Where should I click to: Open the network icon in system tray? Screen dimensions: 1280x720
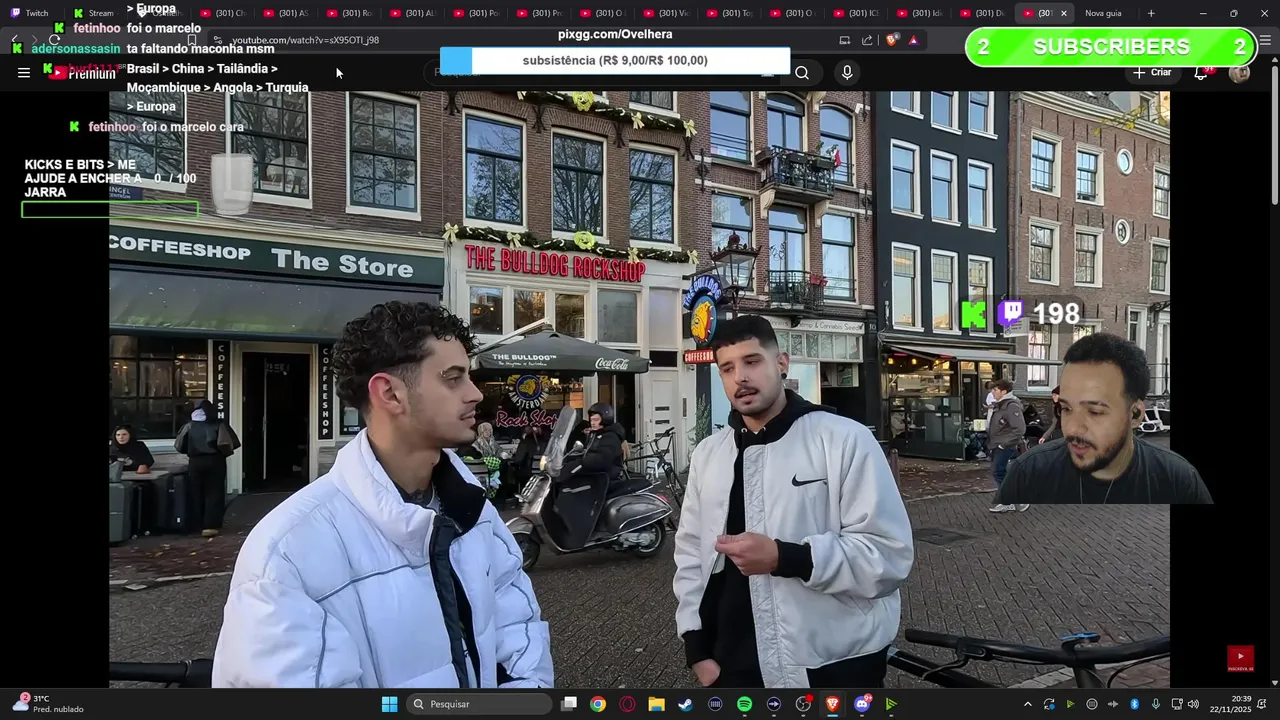pos(1177,704)
